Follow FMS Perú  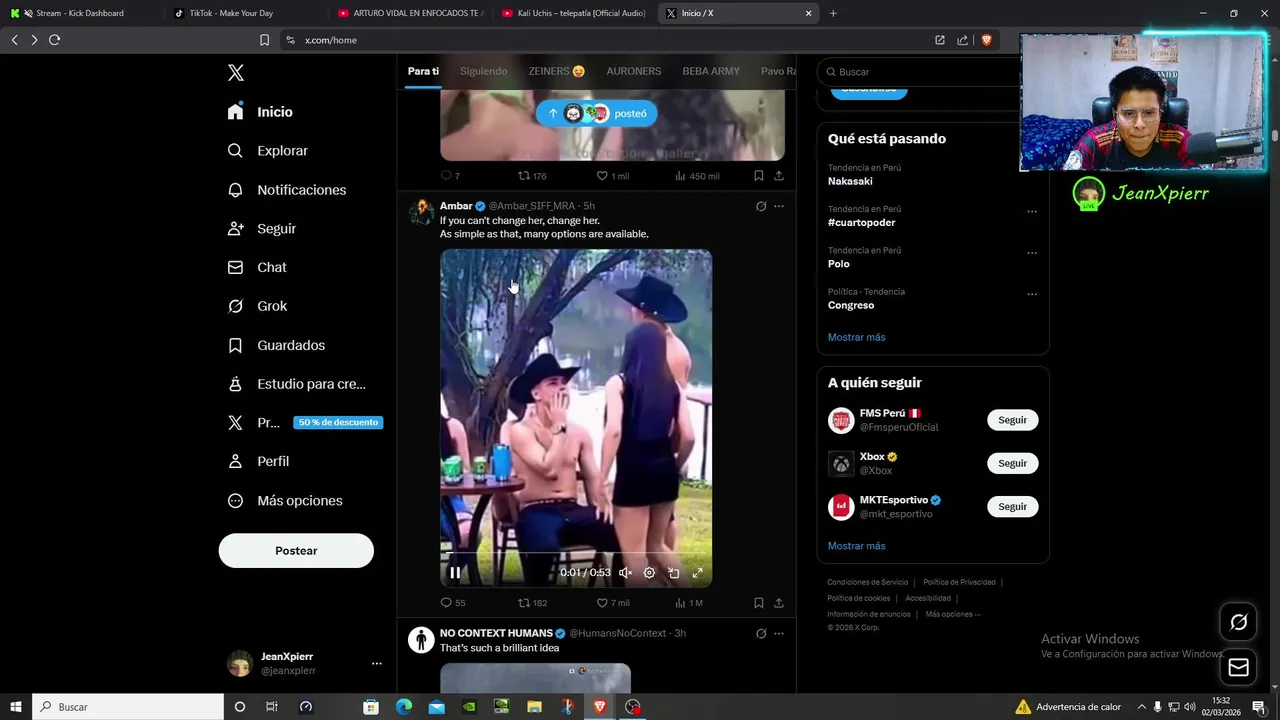point(1012,420)
